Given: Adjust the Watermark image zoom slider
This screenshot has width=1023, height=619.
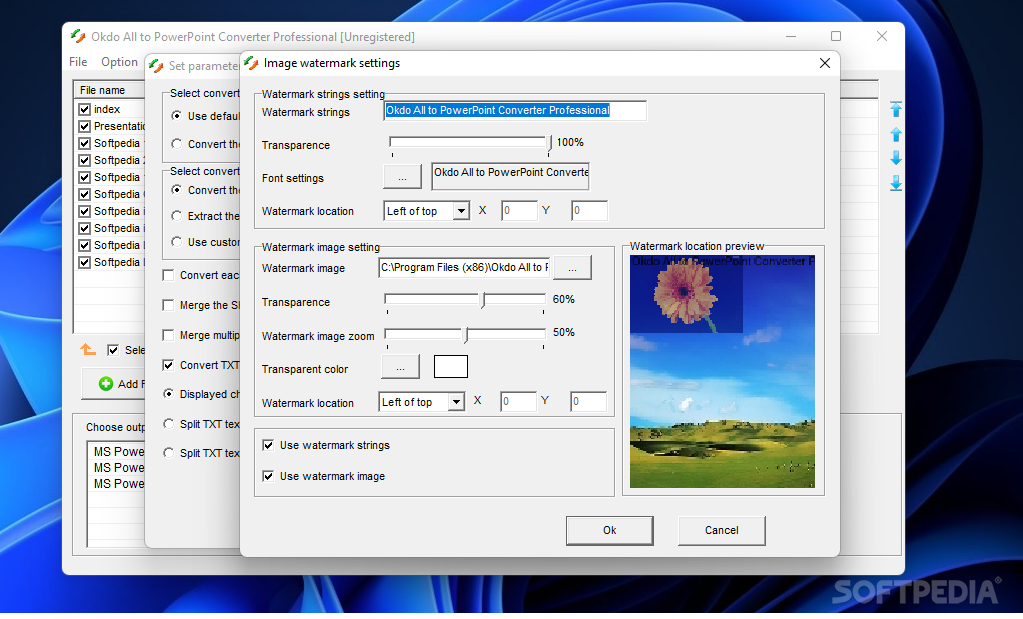Looking at the screenshot, I should pyautogui.click(x=465, y=334).
